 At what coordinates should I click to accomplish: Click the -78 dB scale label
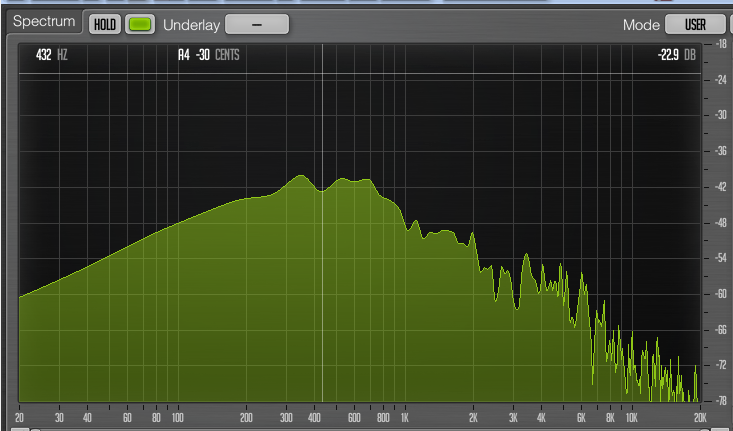pyautogui.click(x=720, y=401)
